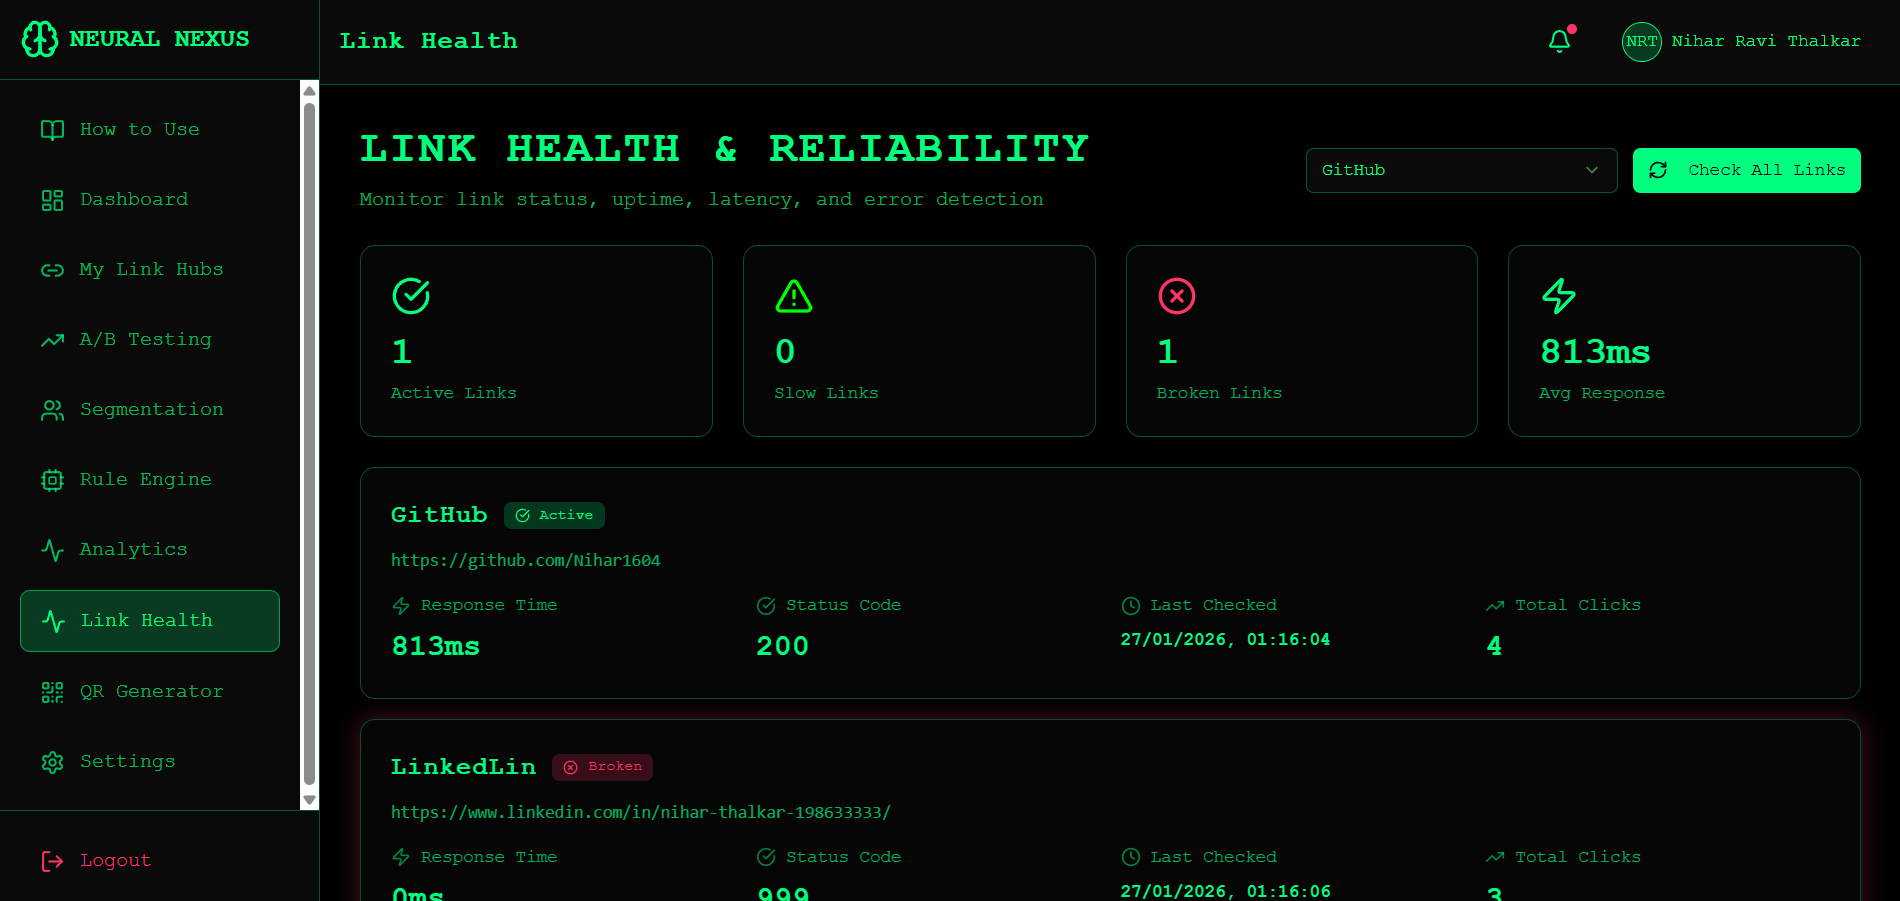
Task: Open notifications bell icon
Action: click(1559, 41)
